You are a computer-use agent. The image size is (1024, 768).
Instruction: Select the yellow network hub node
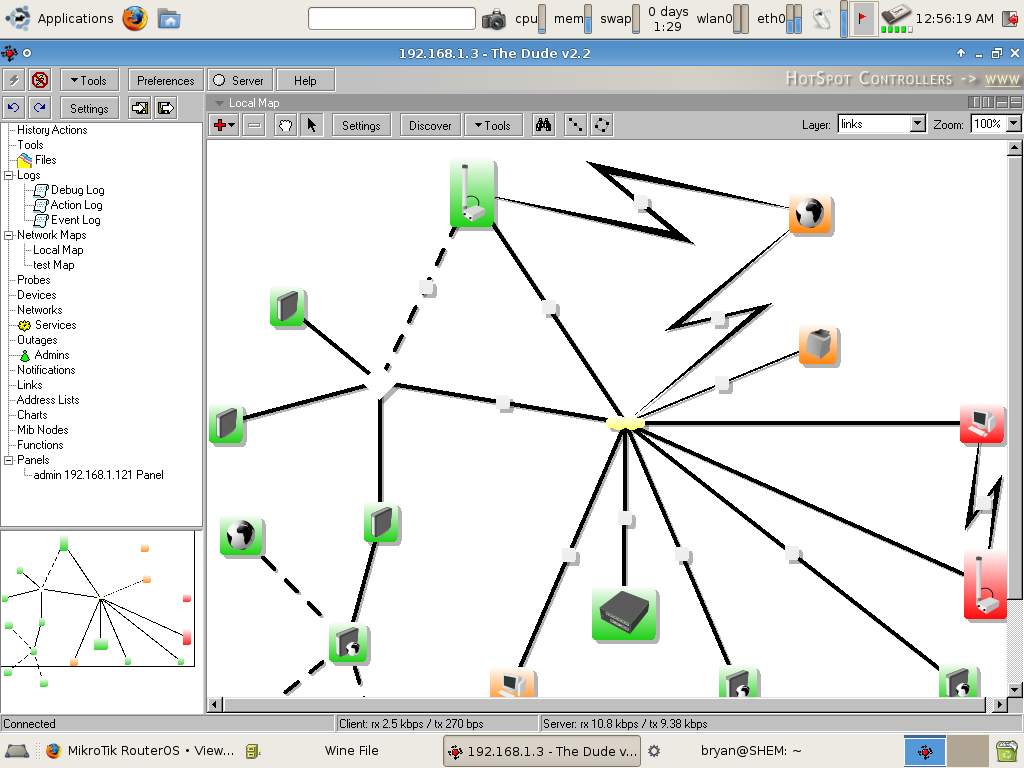point(625,423)
